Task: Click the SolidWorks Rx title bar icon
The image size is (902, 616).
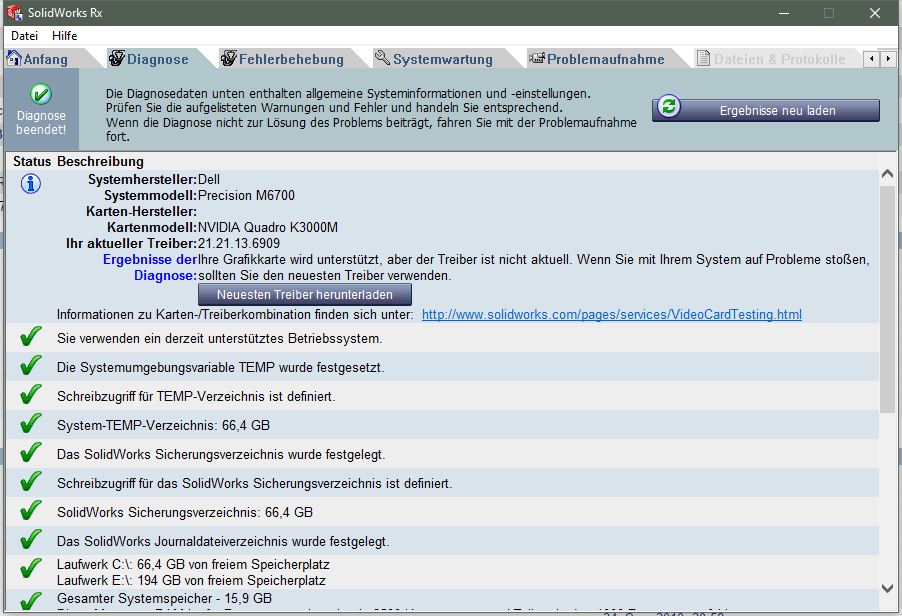Action: click(x=14, y=13)
